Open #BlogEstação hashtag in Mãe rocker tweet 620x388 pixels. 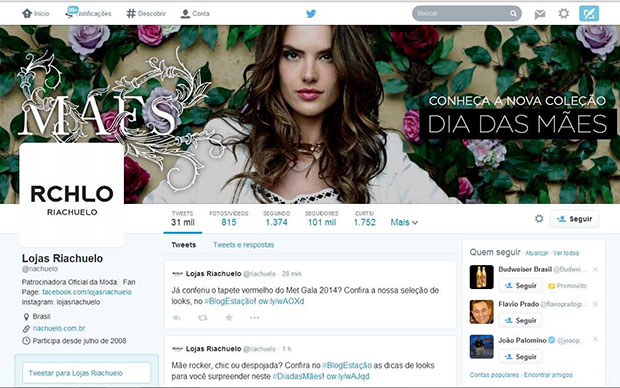click(347, 365)
